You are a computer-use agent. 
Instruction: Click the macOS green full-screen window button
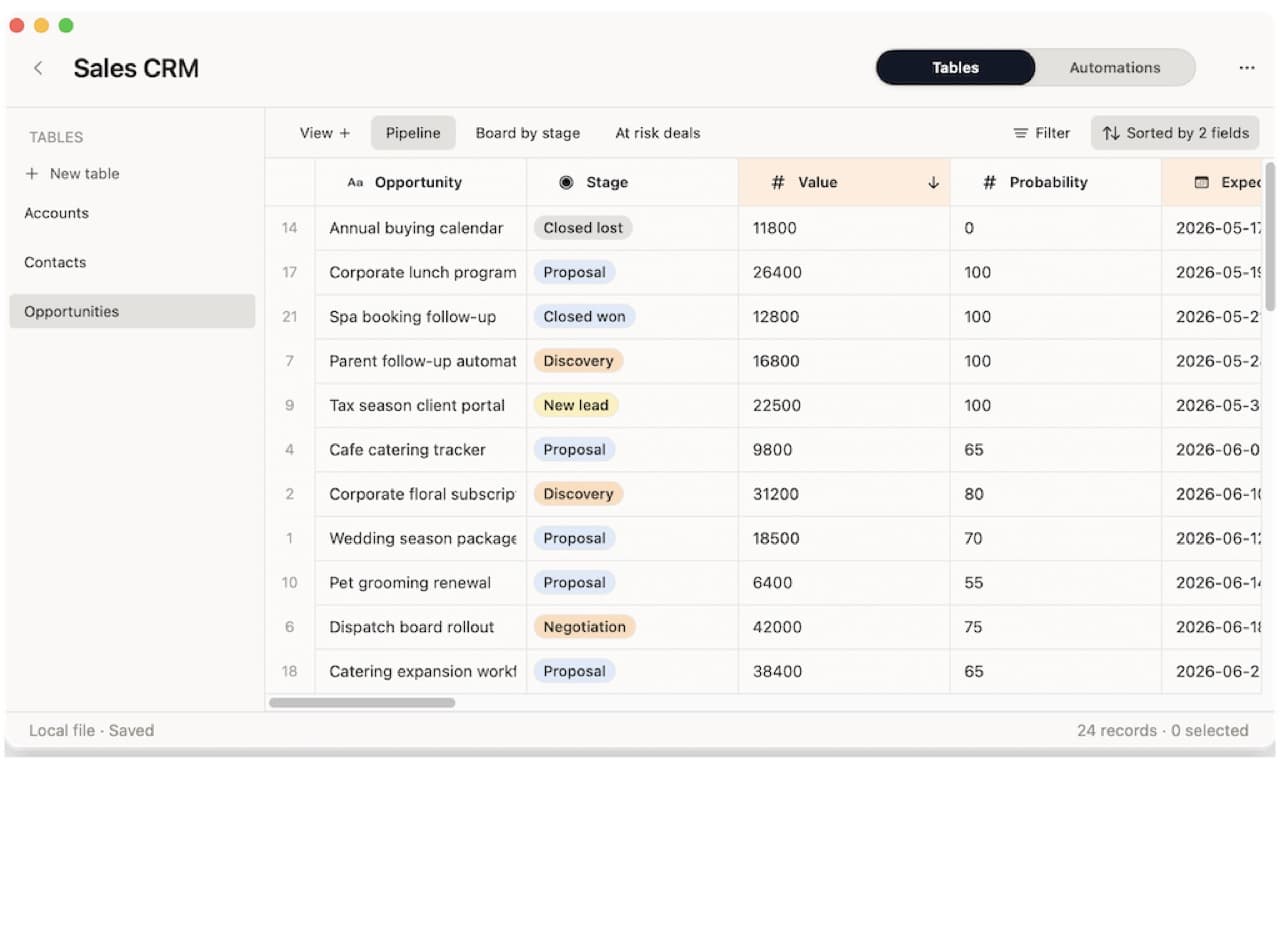point(66,25)
